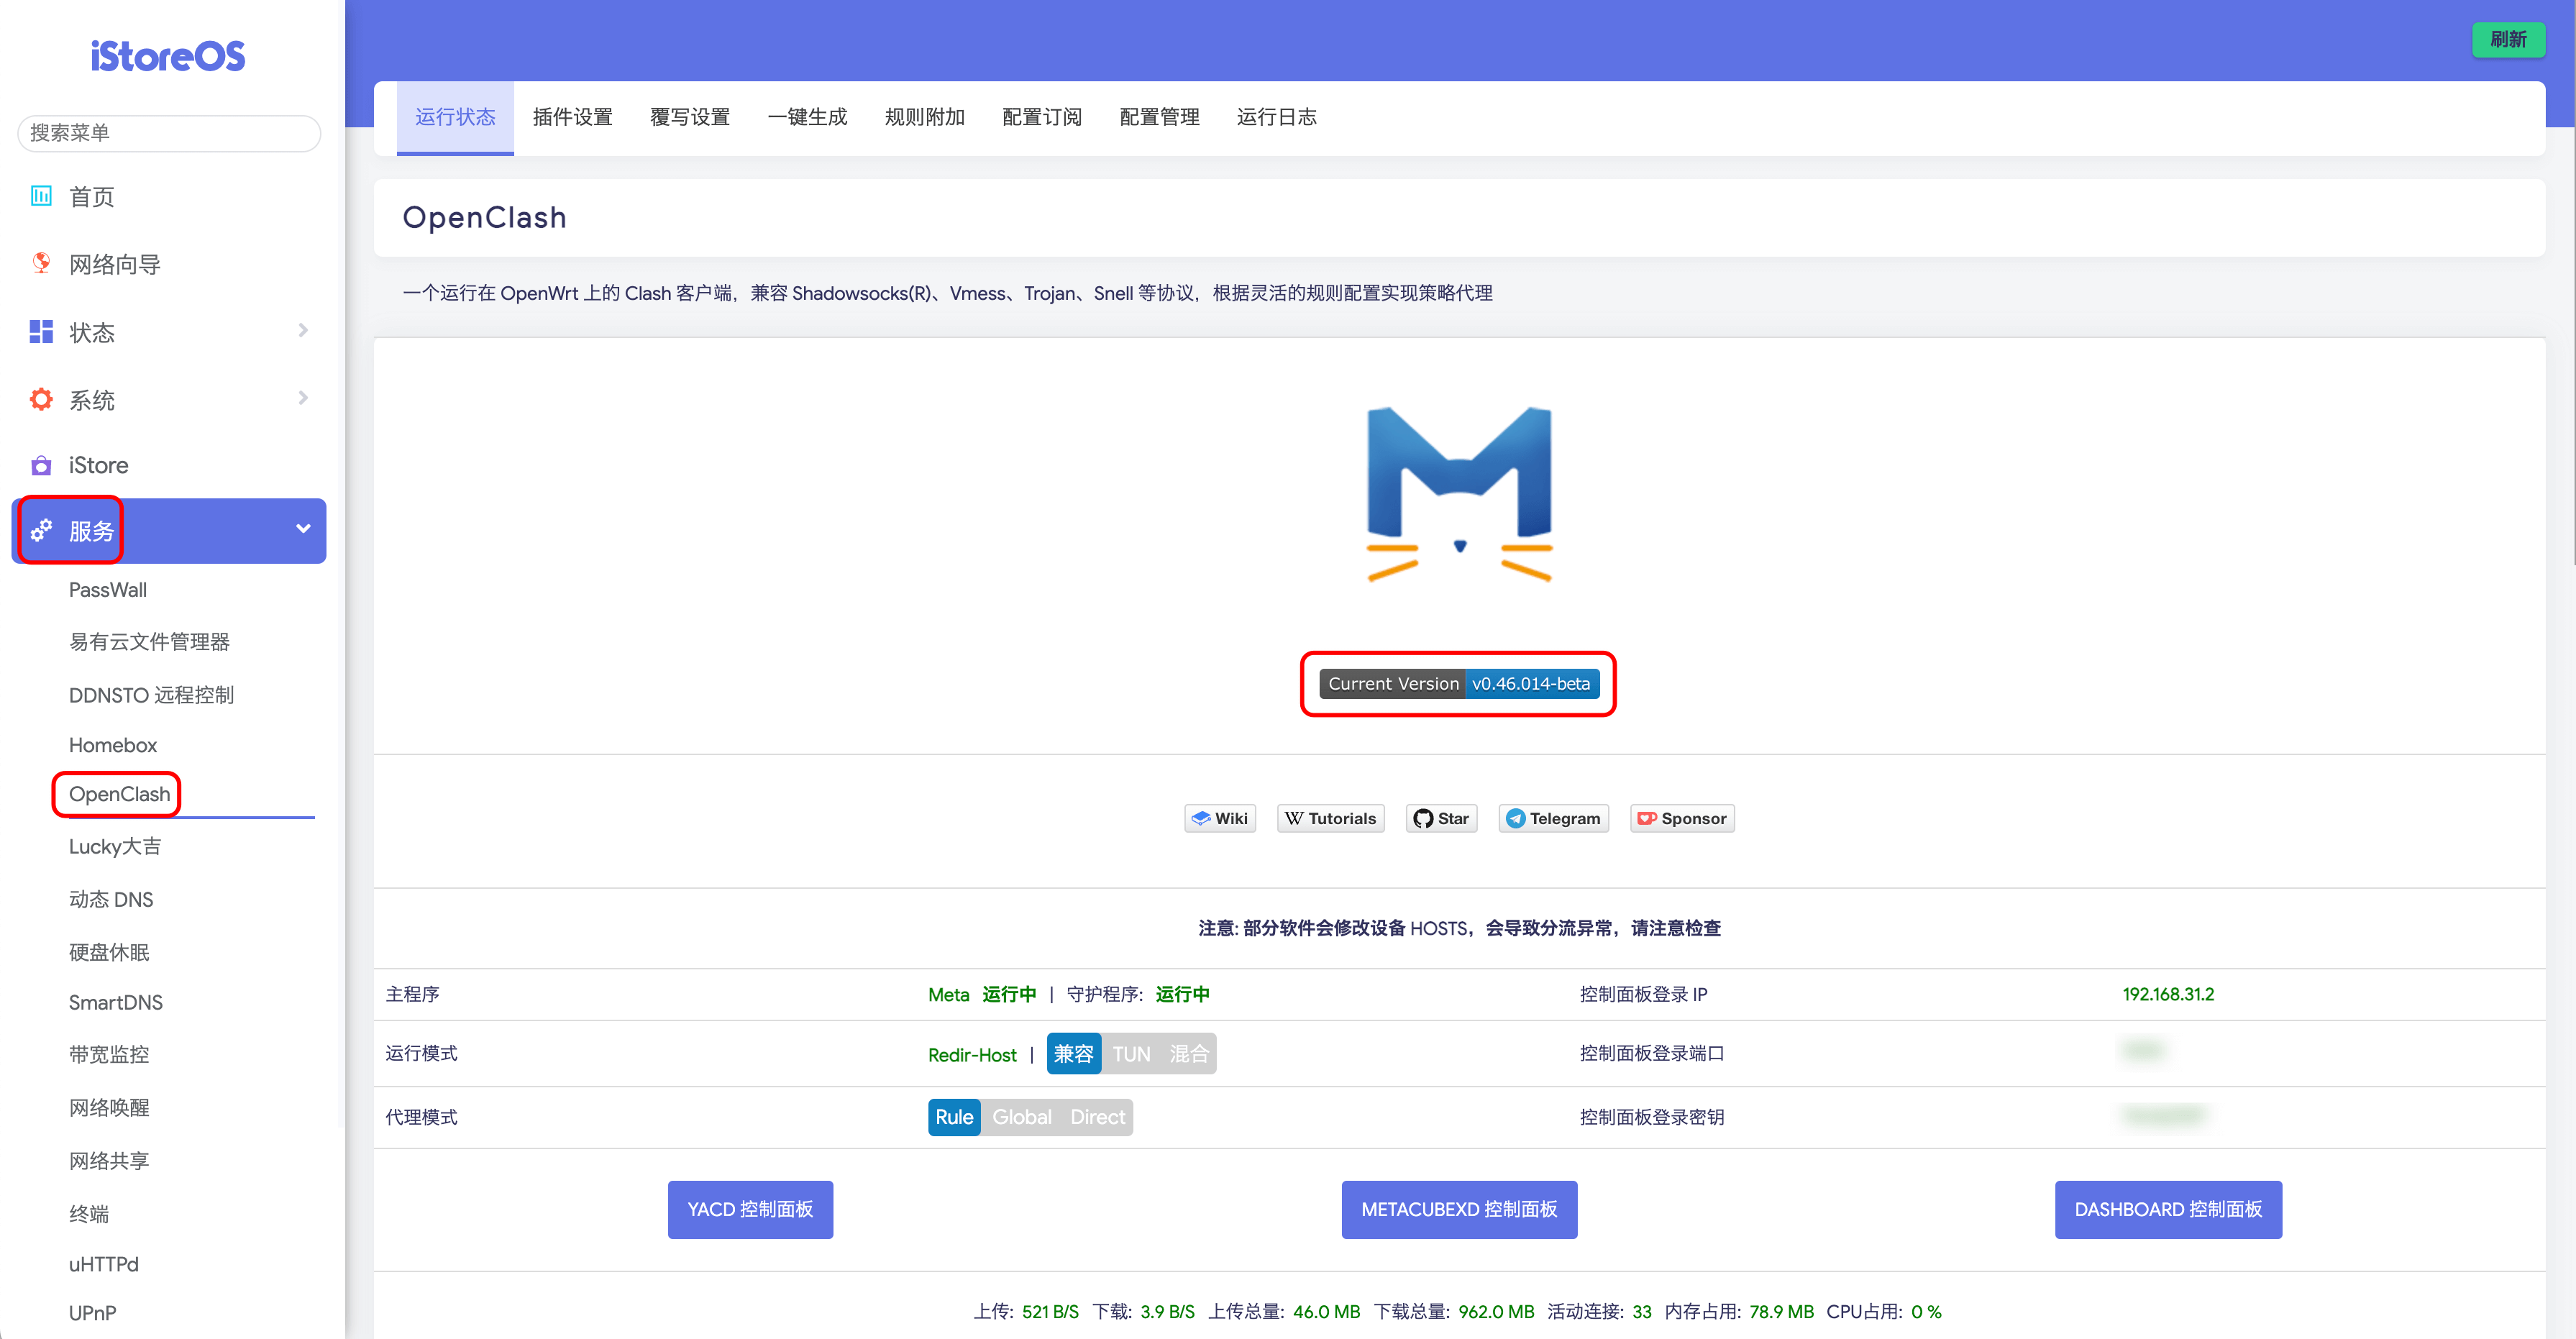Open UPnP in the sidebar

(93, 1313)
